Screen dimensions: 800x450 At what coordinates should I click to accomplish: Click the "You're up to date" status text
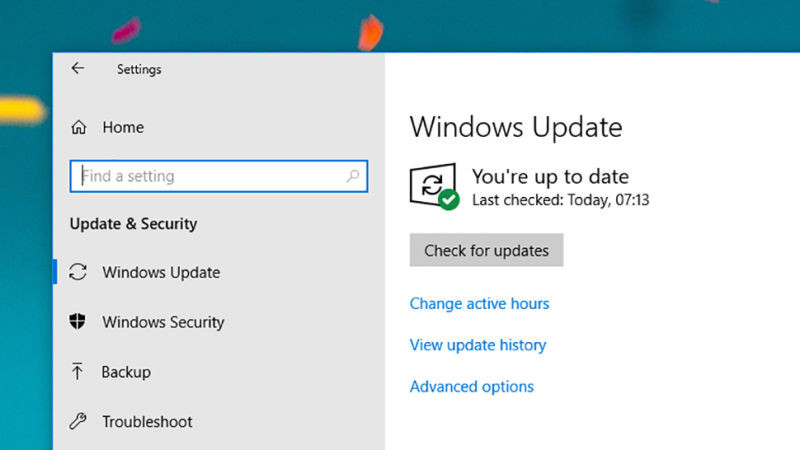(x=549, y=176)
